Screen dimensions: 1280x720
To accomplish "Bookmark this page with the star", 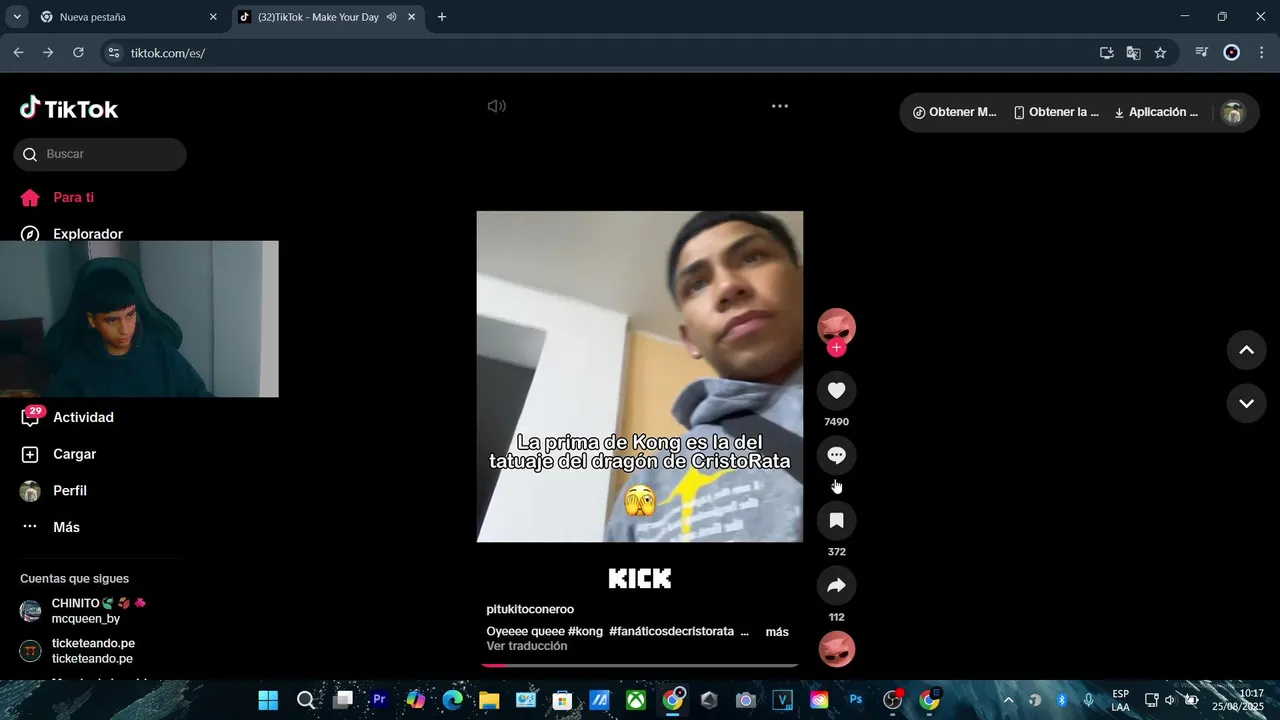I will [1160, 53].
